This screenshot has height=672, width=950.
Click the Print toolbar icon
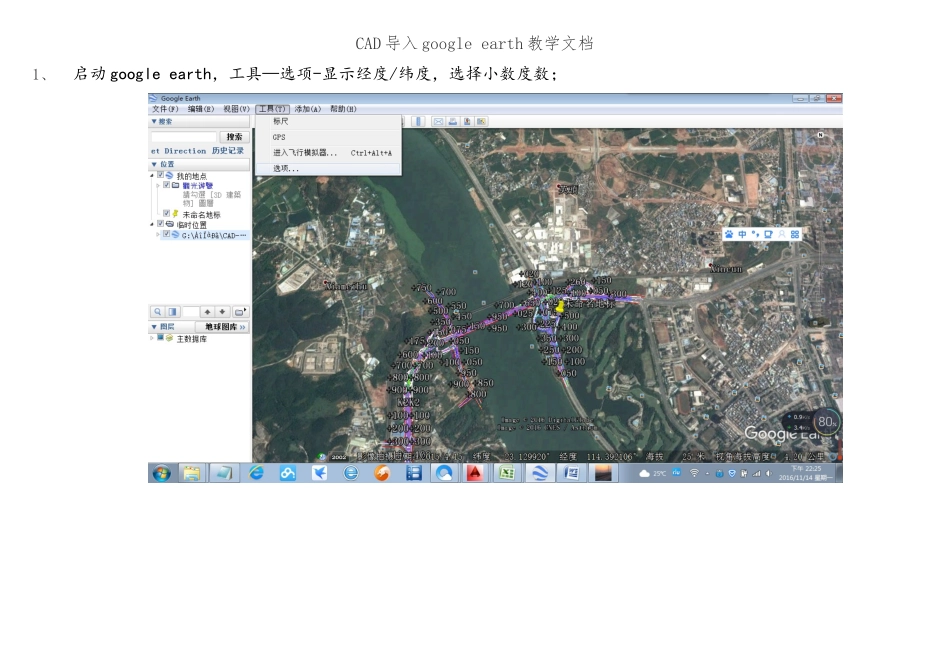453,122
